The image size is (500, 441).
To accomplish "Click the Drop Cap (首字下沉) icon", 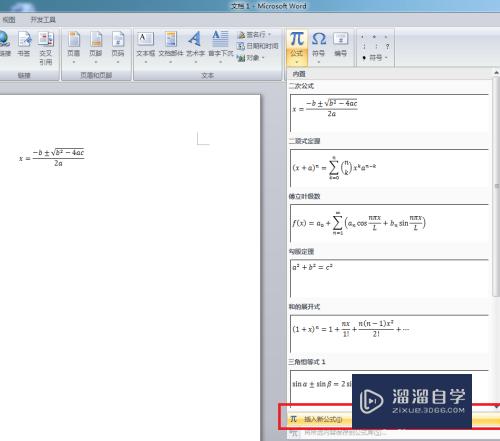I will pos(220,39).
